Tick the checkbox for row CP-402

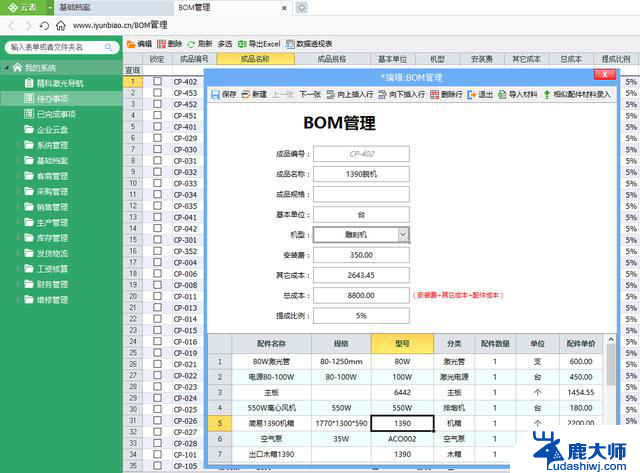click(x=157, y=81)
